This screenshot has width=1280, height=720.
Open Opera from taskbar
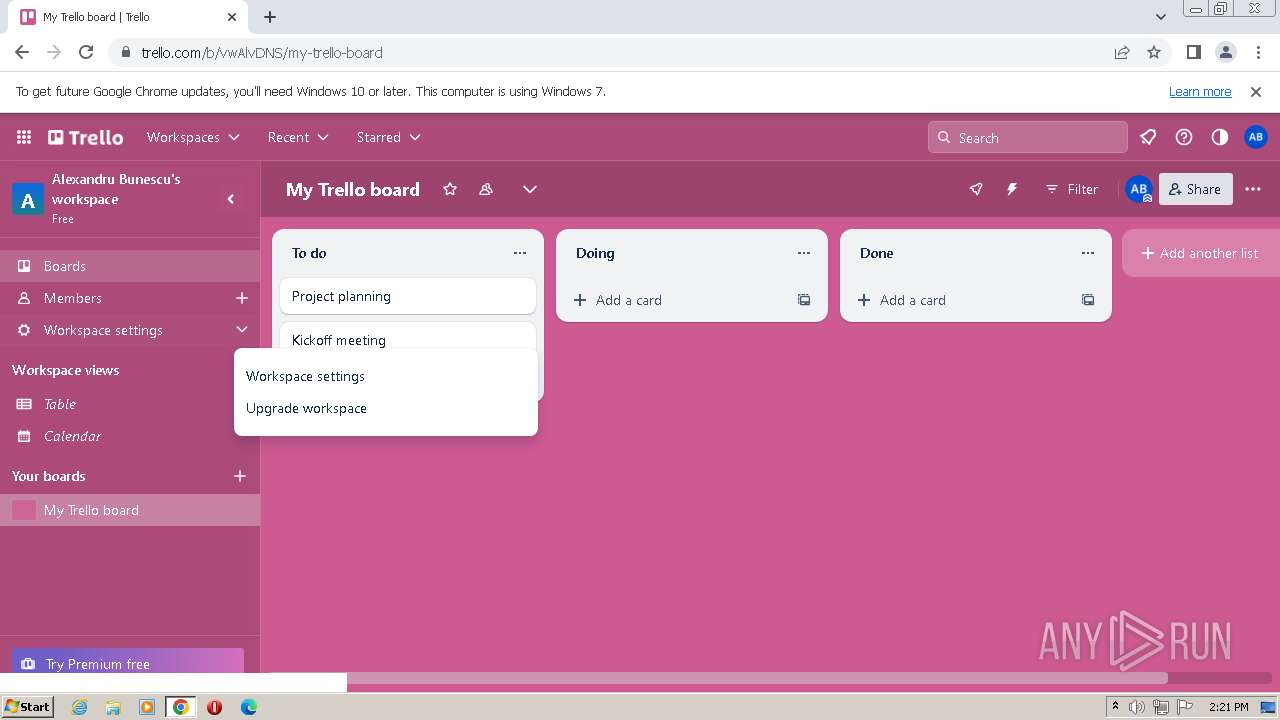(214, 707)
